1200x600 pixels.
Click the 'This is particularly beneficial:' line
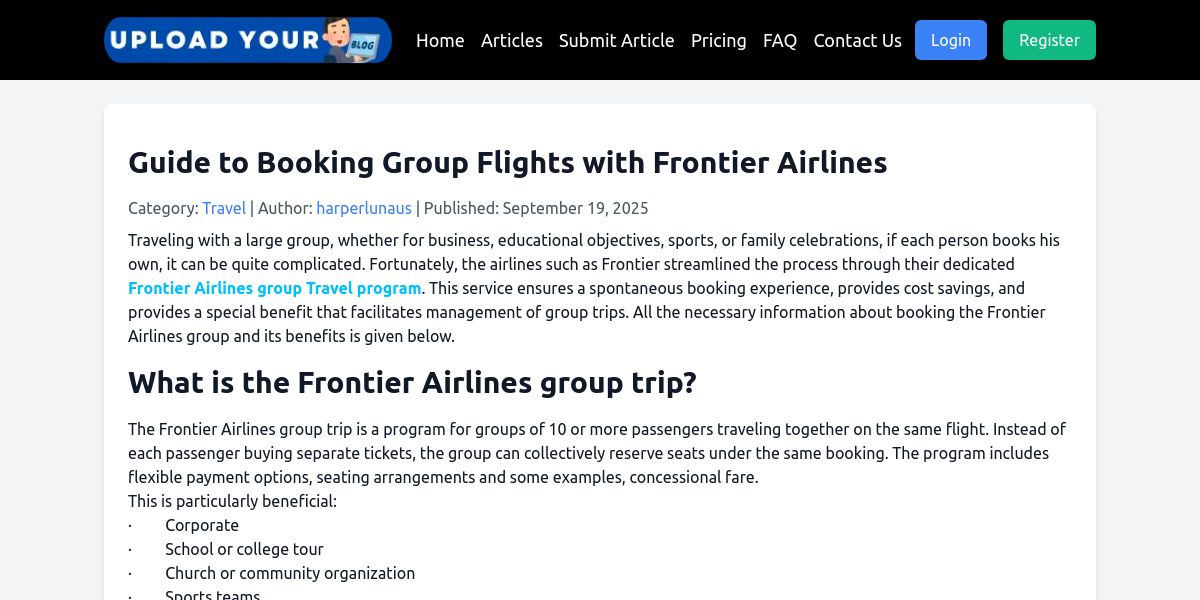click(232, 501)
